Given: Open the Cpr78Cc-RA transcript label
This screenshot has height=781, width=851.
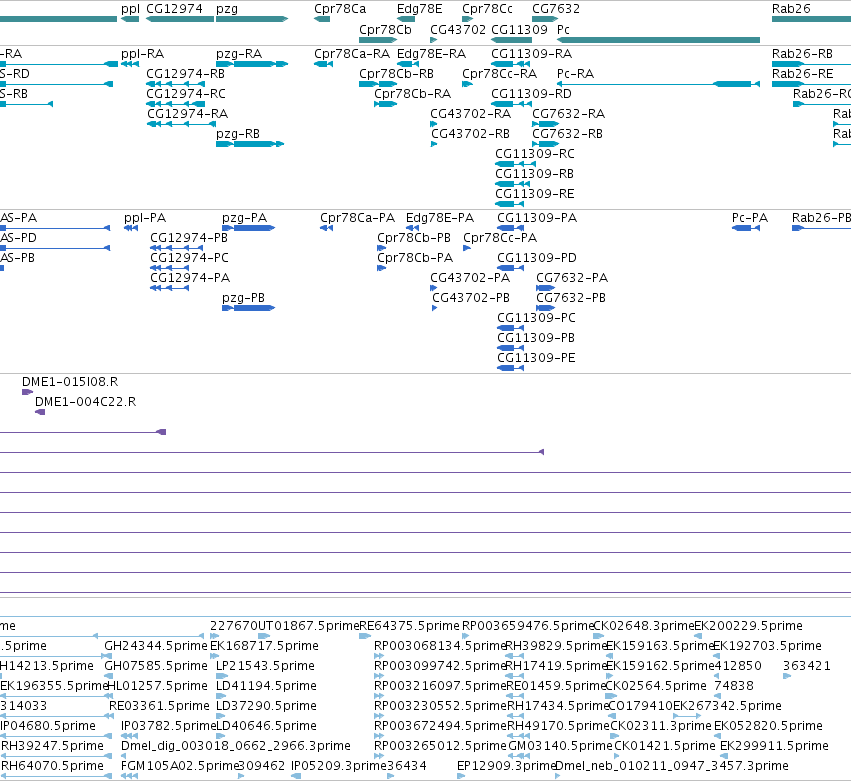Looking at the screenshot, I should coord(499,74).
